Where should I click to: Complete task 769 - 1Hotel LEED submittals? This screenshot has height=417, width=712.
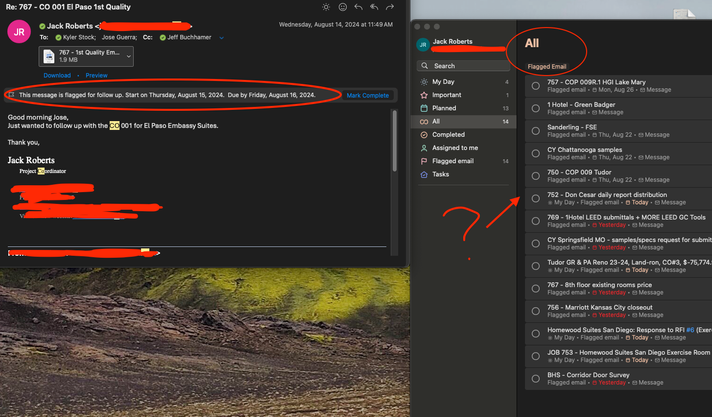[x=536, y=221]
